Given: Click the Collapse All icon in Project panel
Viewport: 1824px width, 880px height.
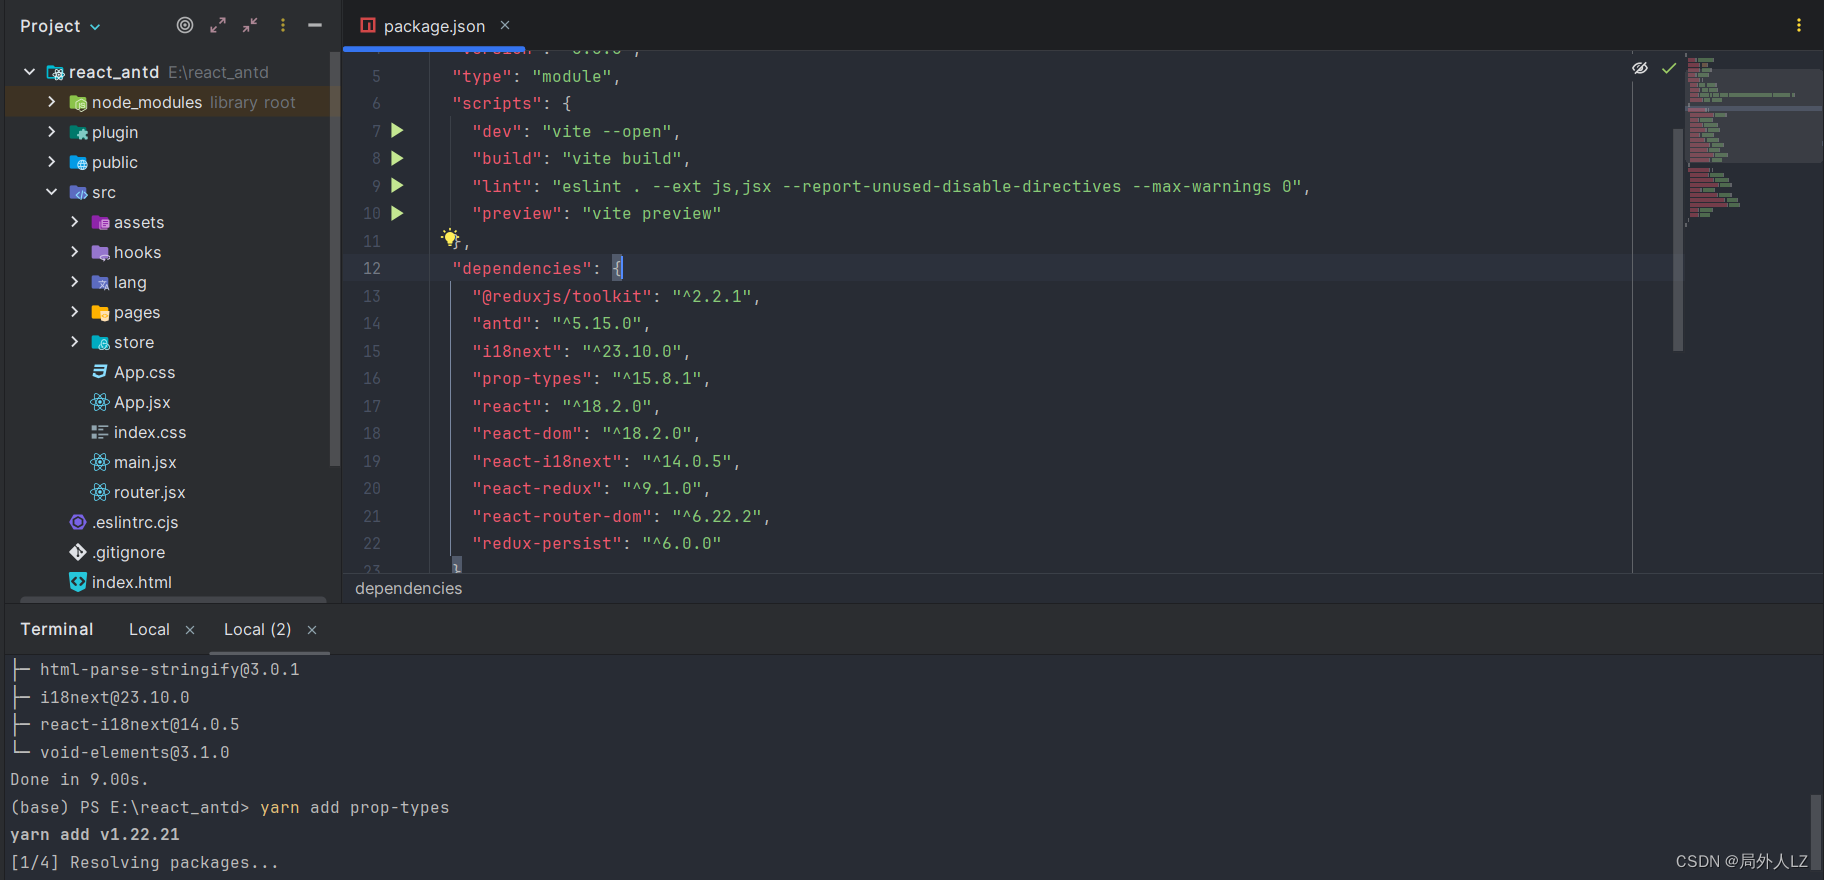Looking at the screenshot, I should point(250,25).
